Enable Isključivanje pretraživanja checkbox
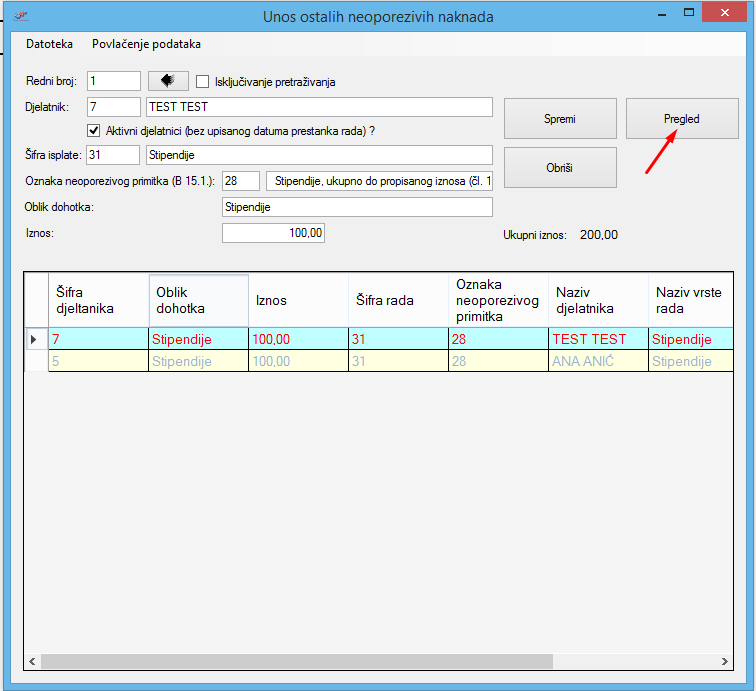Screen dimensions: 756x691 203,82
